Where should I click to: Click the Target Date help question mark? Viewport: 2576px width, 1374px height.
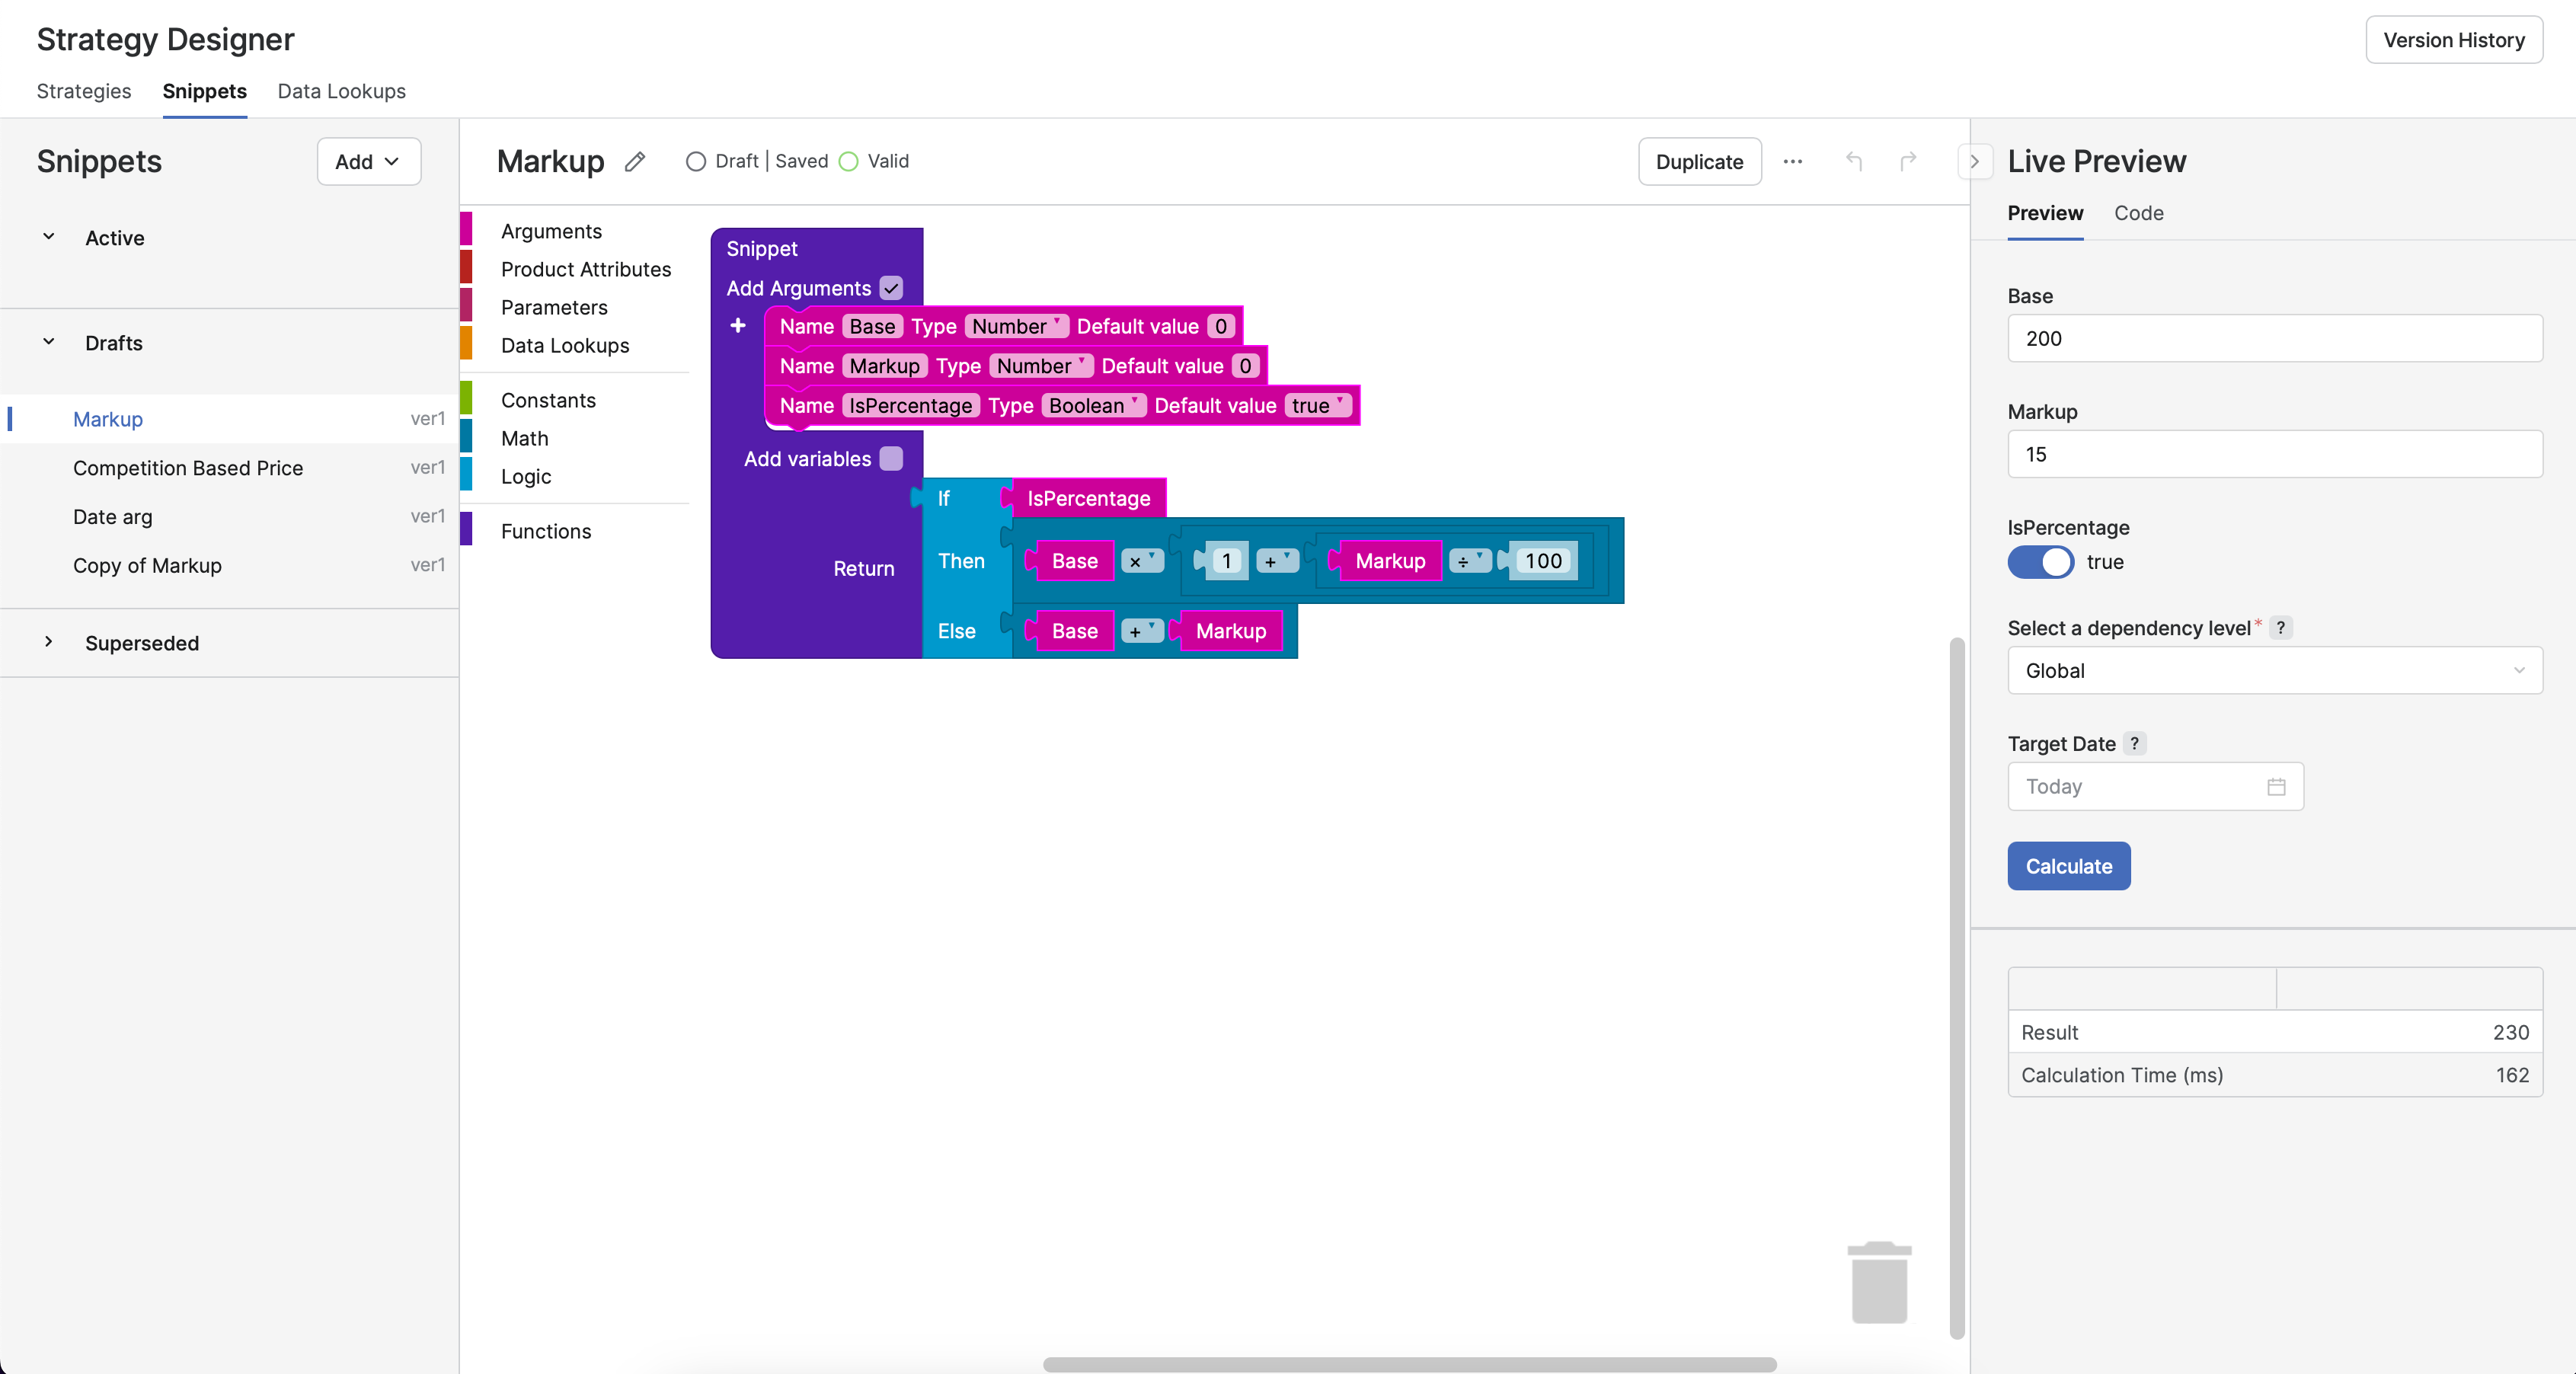[2134, 744]
